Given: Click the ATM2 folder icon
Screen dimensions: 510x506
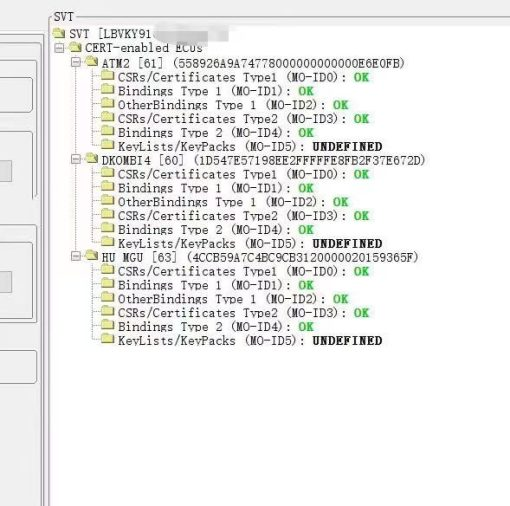Looking at the screenshot, I should tap(91, 61).
